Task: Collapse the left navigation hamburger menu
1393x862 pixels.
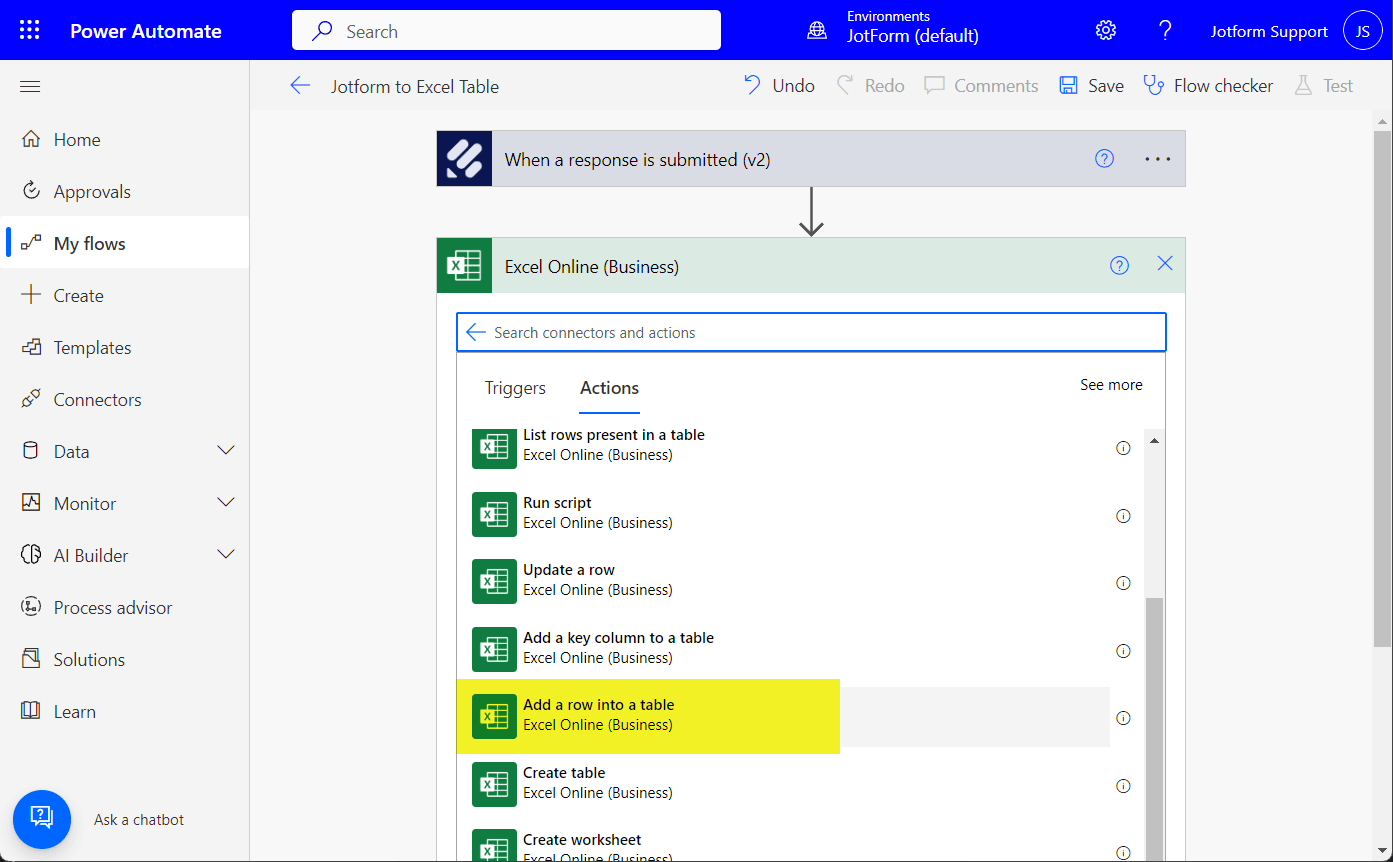Action: pos(30,87)
